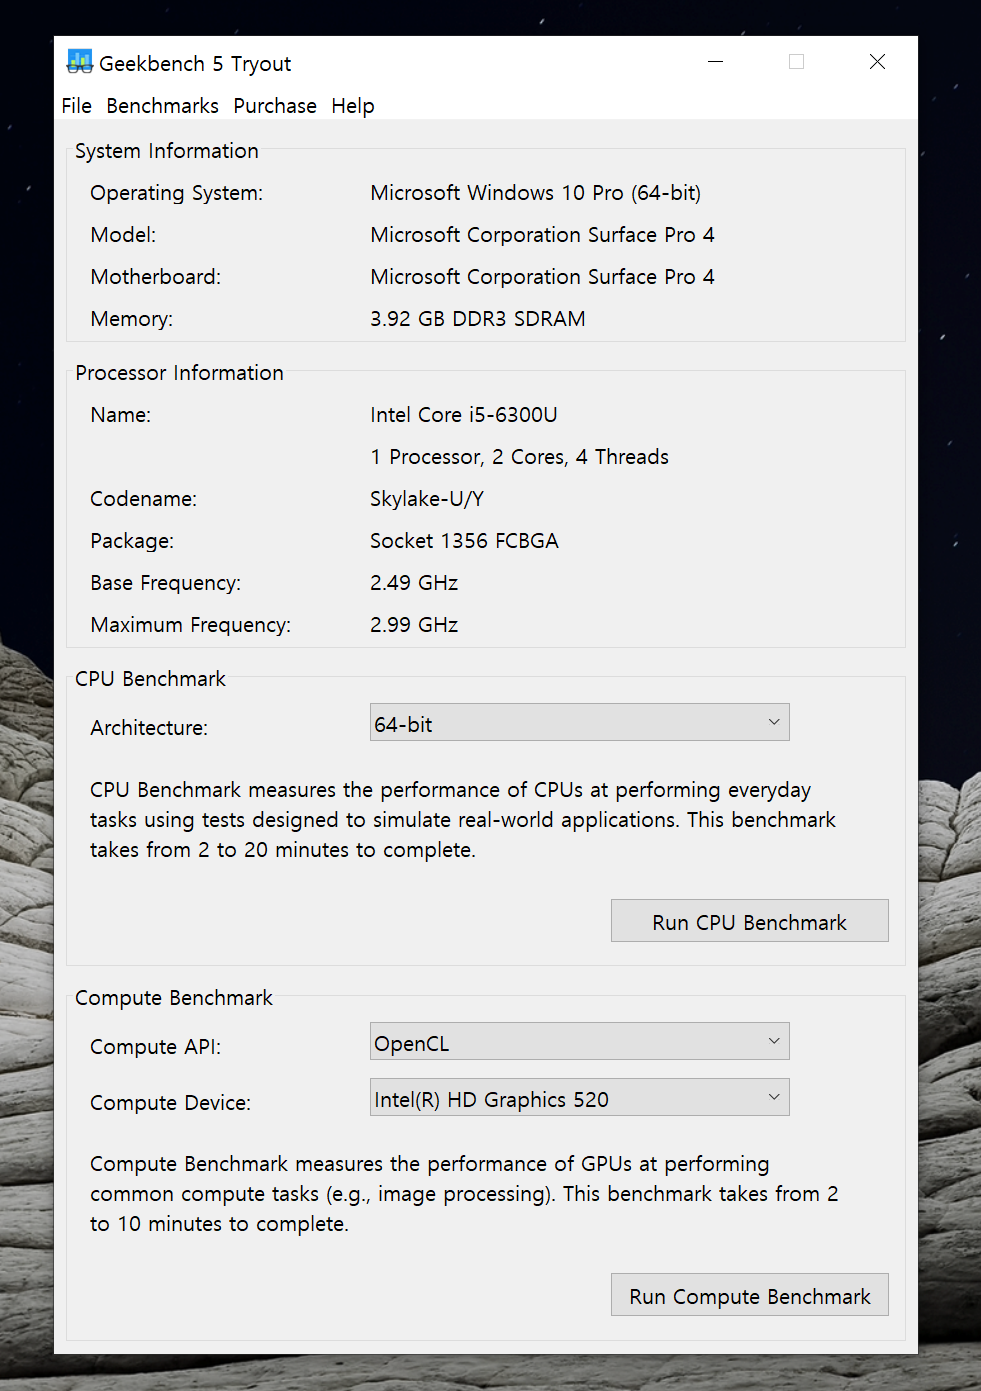Click the 'Codename:' label
This screenshot has width=981, height=1391.
tap(144, 499)
